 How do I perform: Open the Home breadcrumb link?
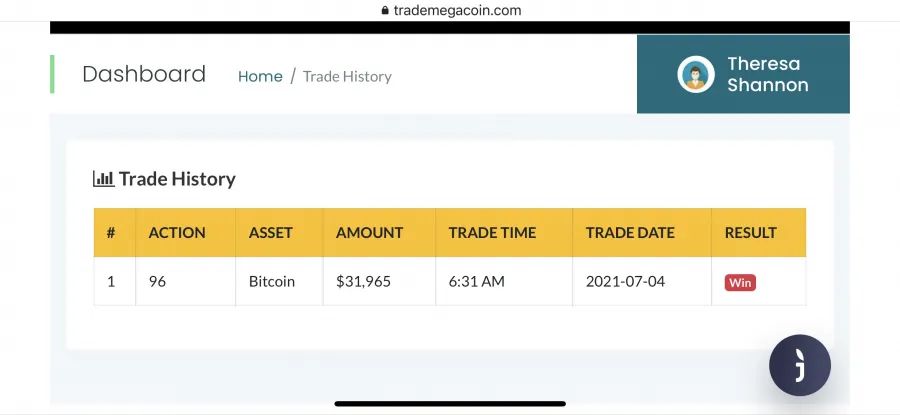(260, 76)
